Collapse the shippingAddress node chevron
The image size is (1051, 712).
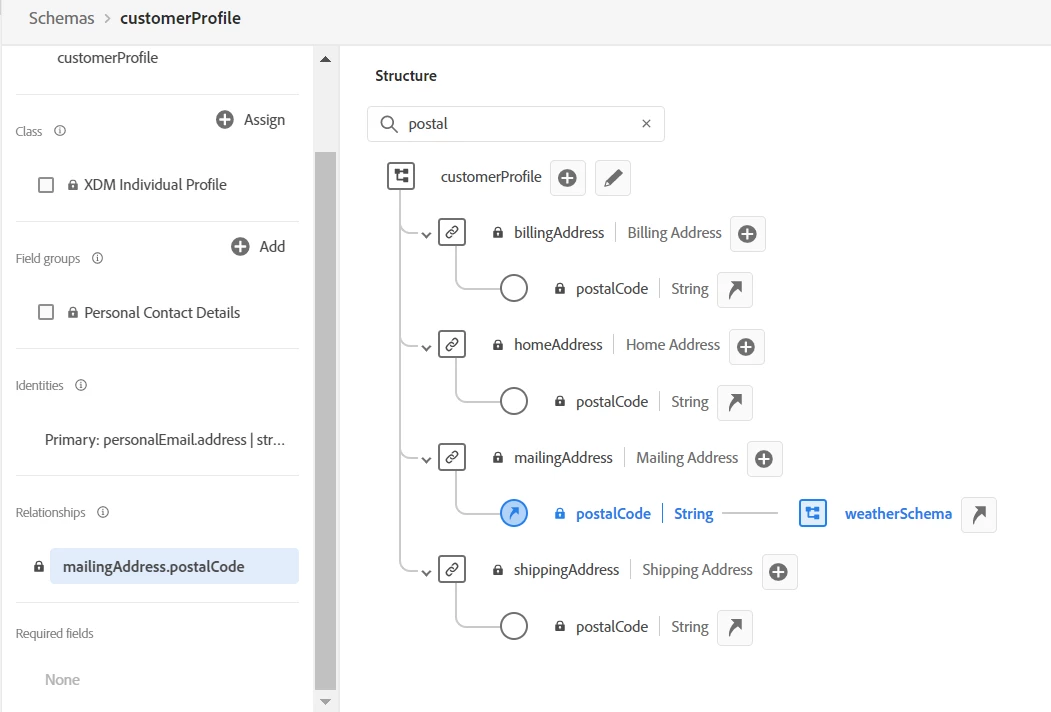[x=427, y=572]
